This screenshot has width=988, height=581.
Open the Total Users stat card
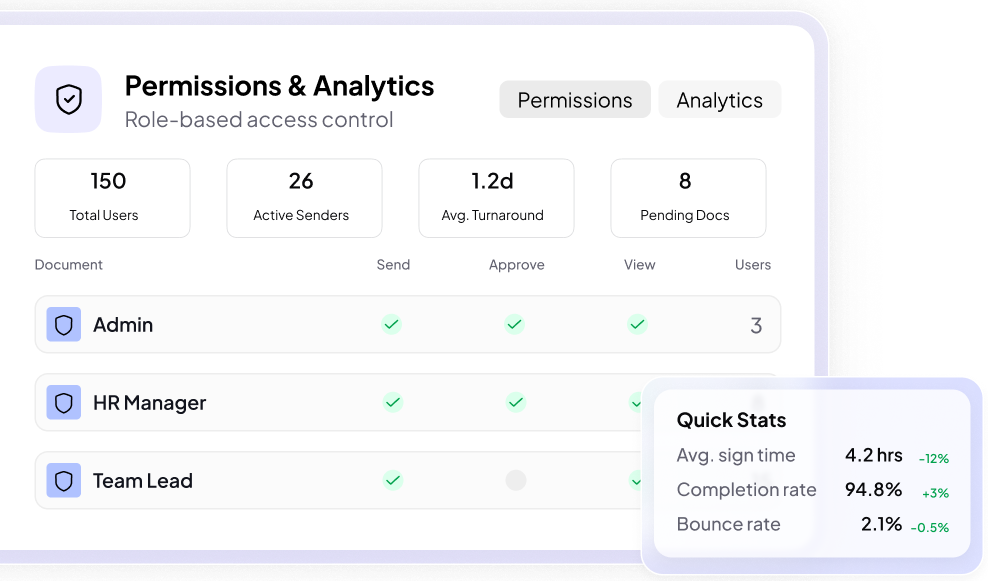pos(112,198)
